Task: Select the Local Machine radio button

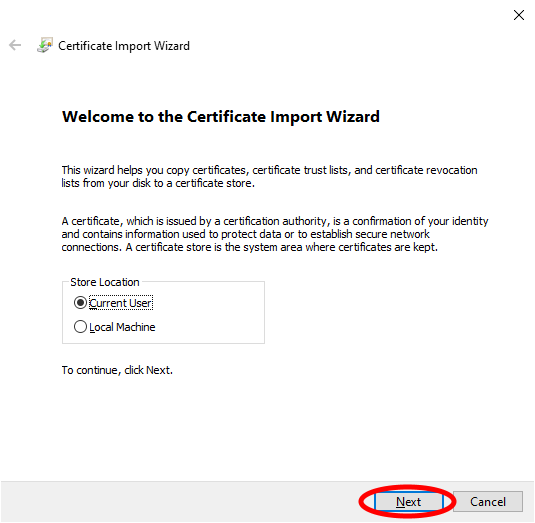Action: (x=80, y=327)
